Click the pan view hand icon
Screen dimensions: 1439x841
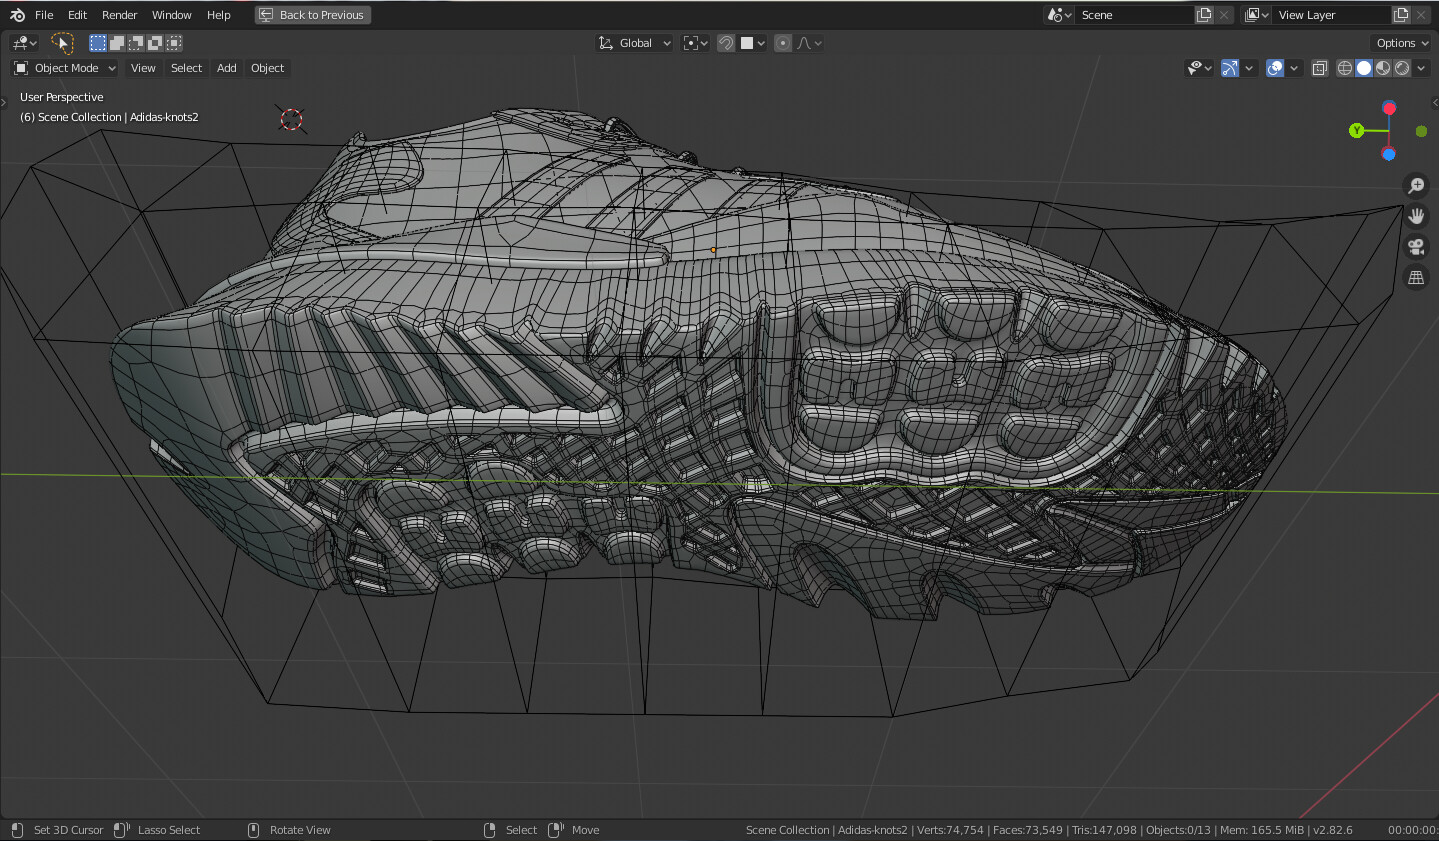[1416, 216]
